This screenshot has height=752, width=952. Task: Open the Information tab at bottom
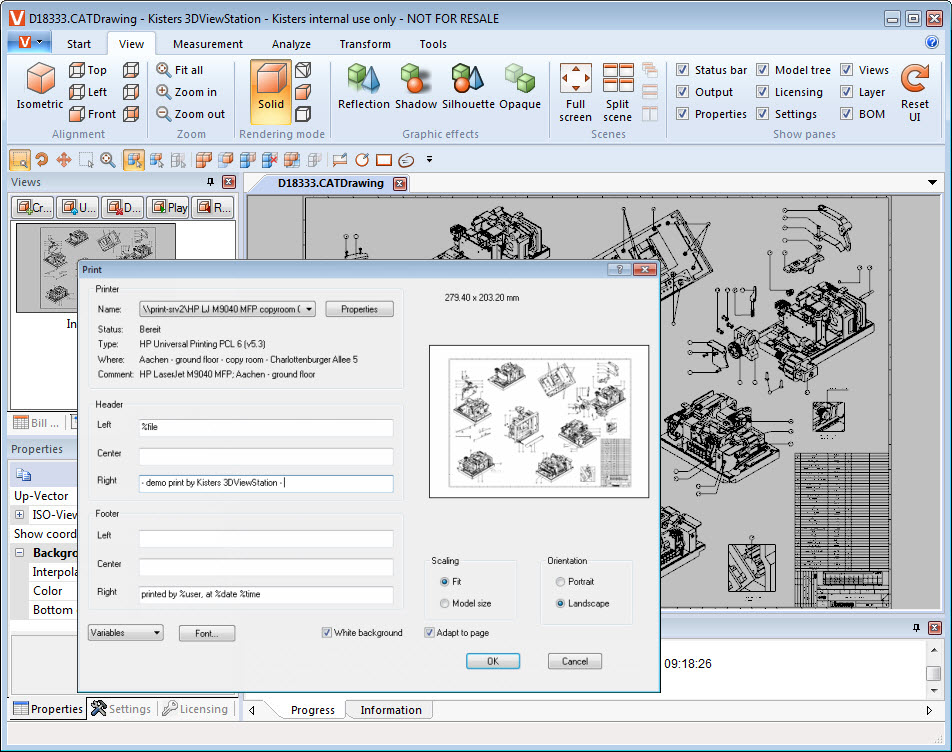(389, 709)
